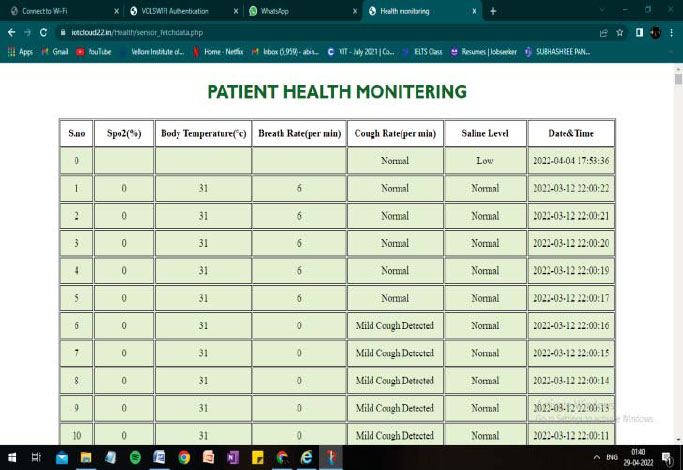Expand the system tray hidden icons chevron

click(585, 457)
